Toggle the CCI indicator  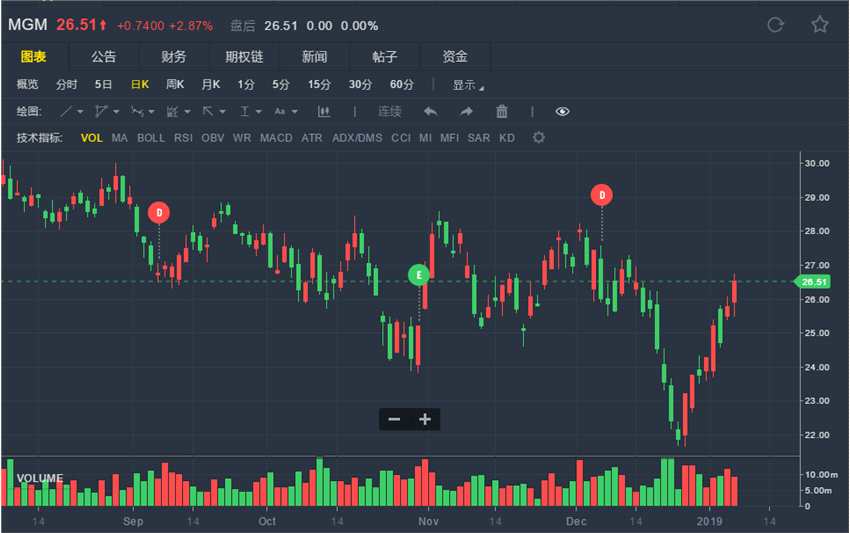[x=401, y=138]
